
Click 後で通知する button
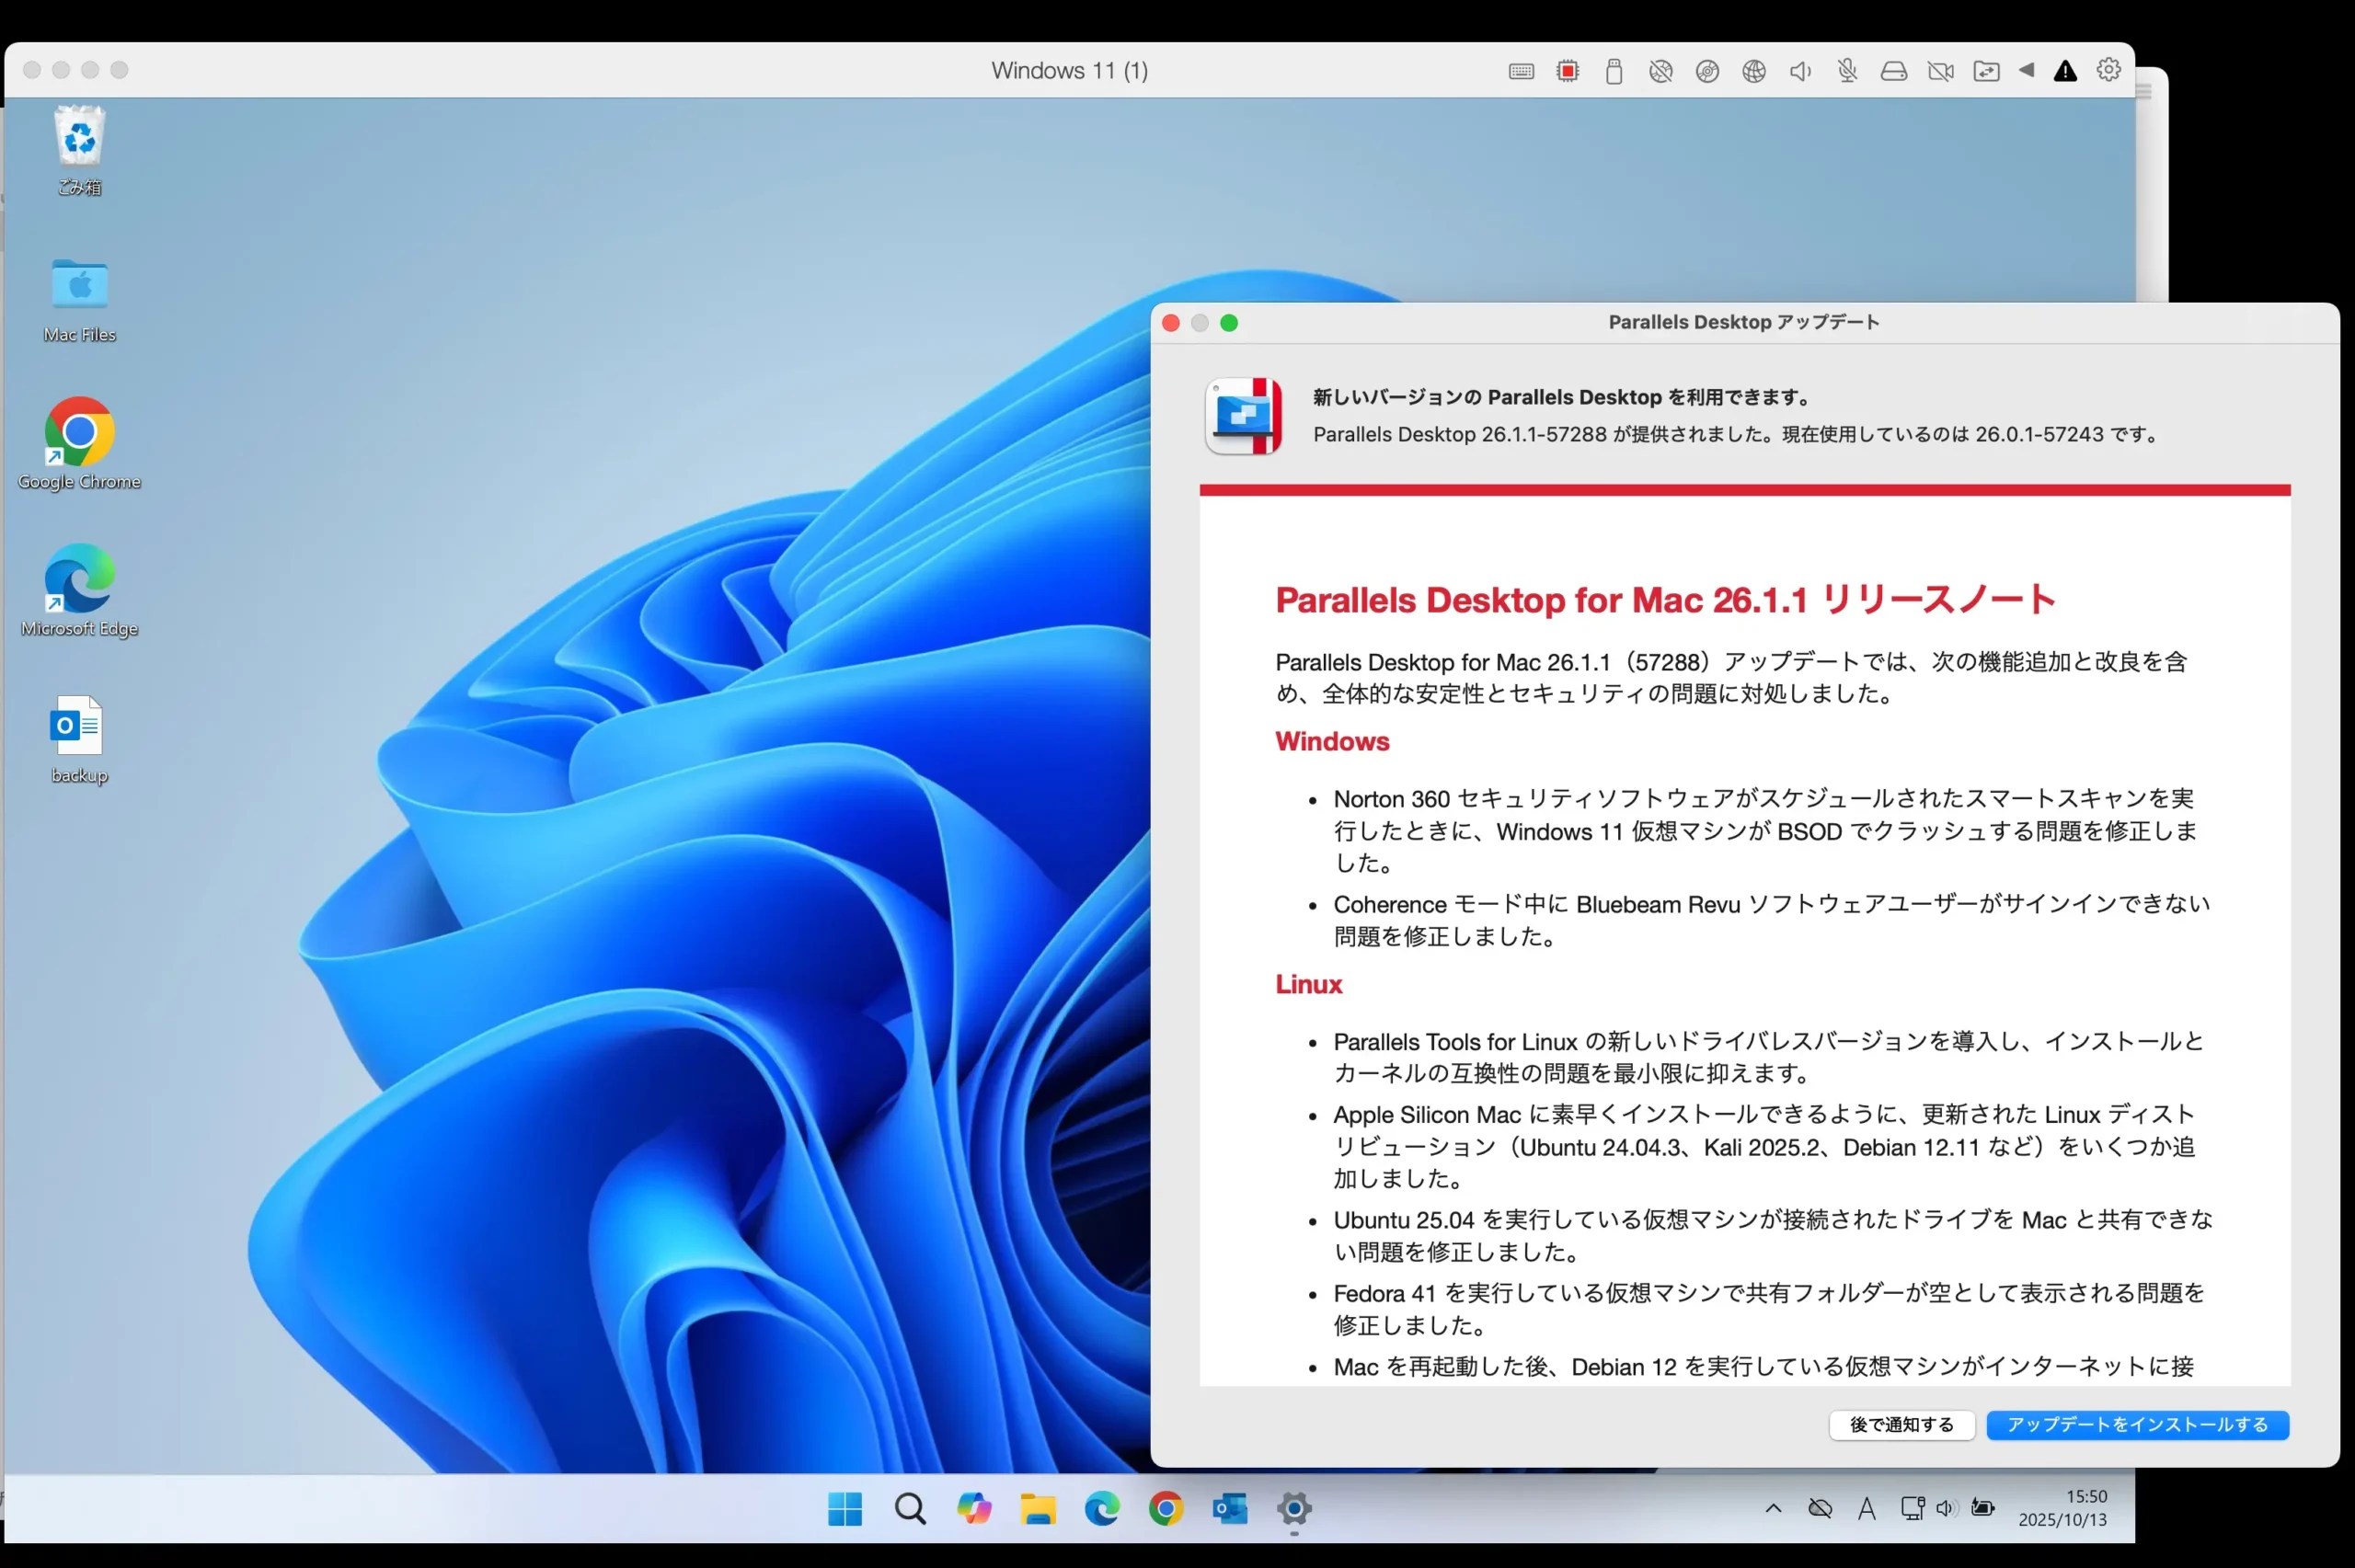click(1901, 1424)
